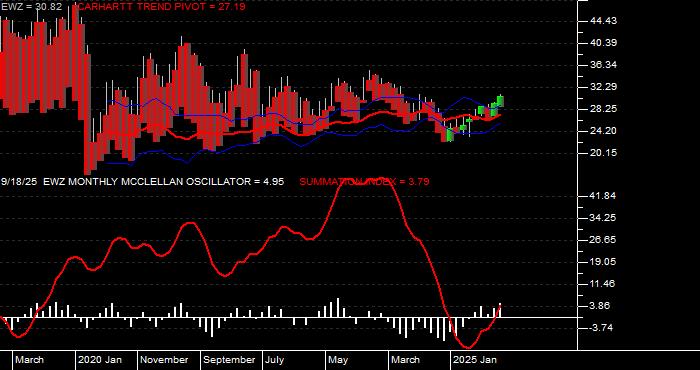700x370 pixels.
Task: Select the 2020 Jan date marker
Action: (x=100, y=360)
